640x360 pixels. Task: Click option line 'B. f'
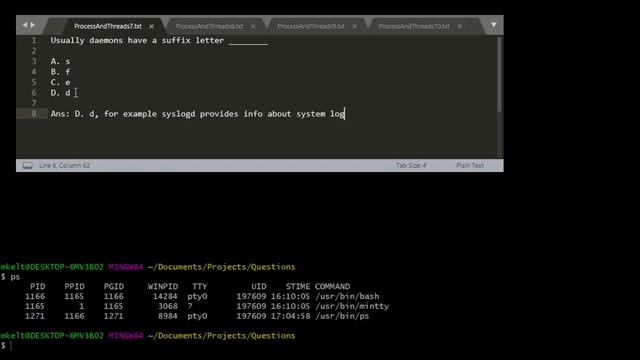pos(60,72)
